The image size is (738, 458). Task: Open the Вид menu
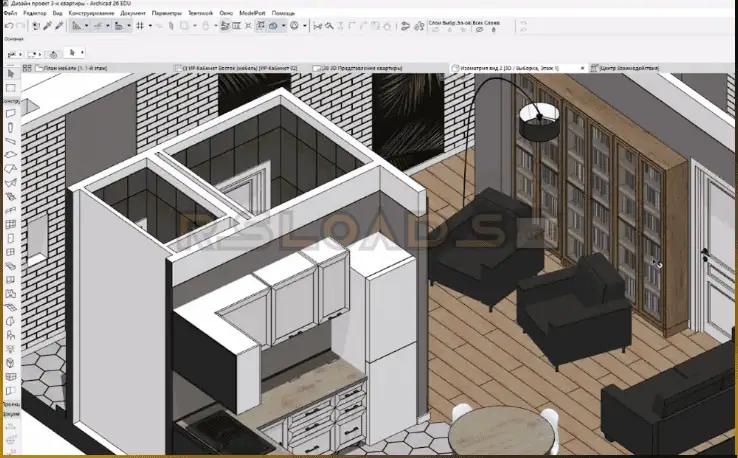57,13
